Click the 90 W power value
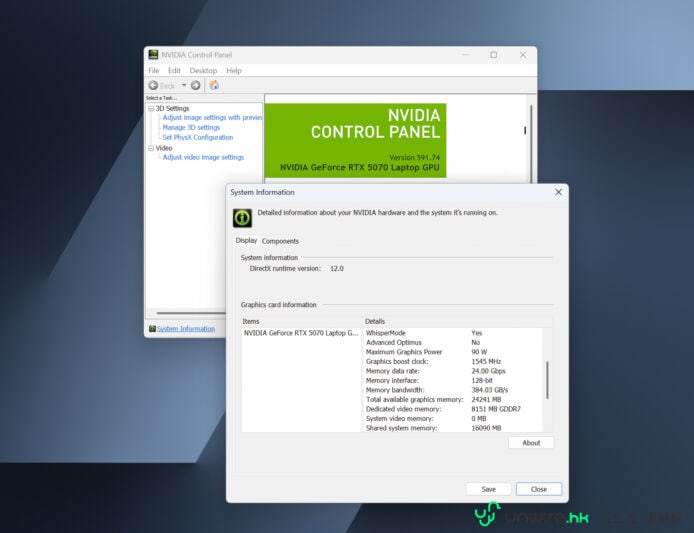This screenshot has width=694, height=533. pos(479,352)
